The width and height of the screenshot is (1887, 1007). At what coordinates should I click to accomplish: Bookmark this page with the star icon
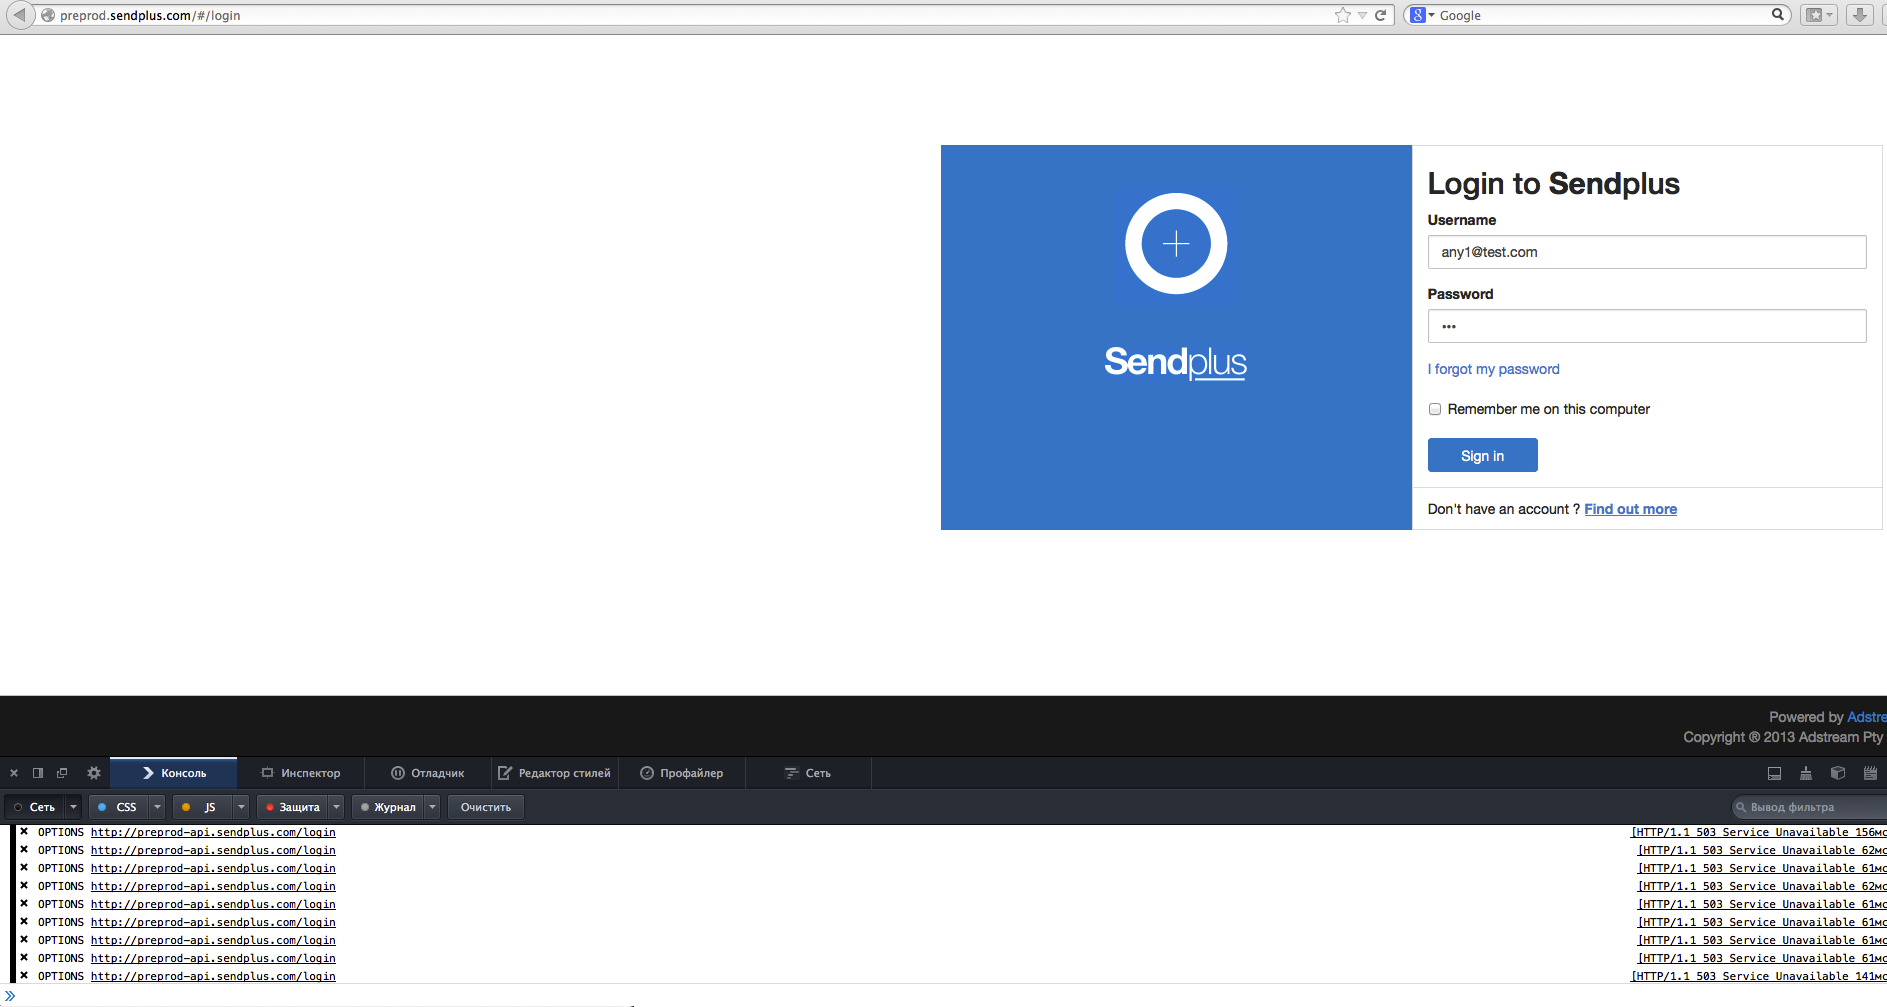1342,15
